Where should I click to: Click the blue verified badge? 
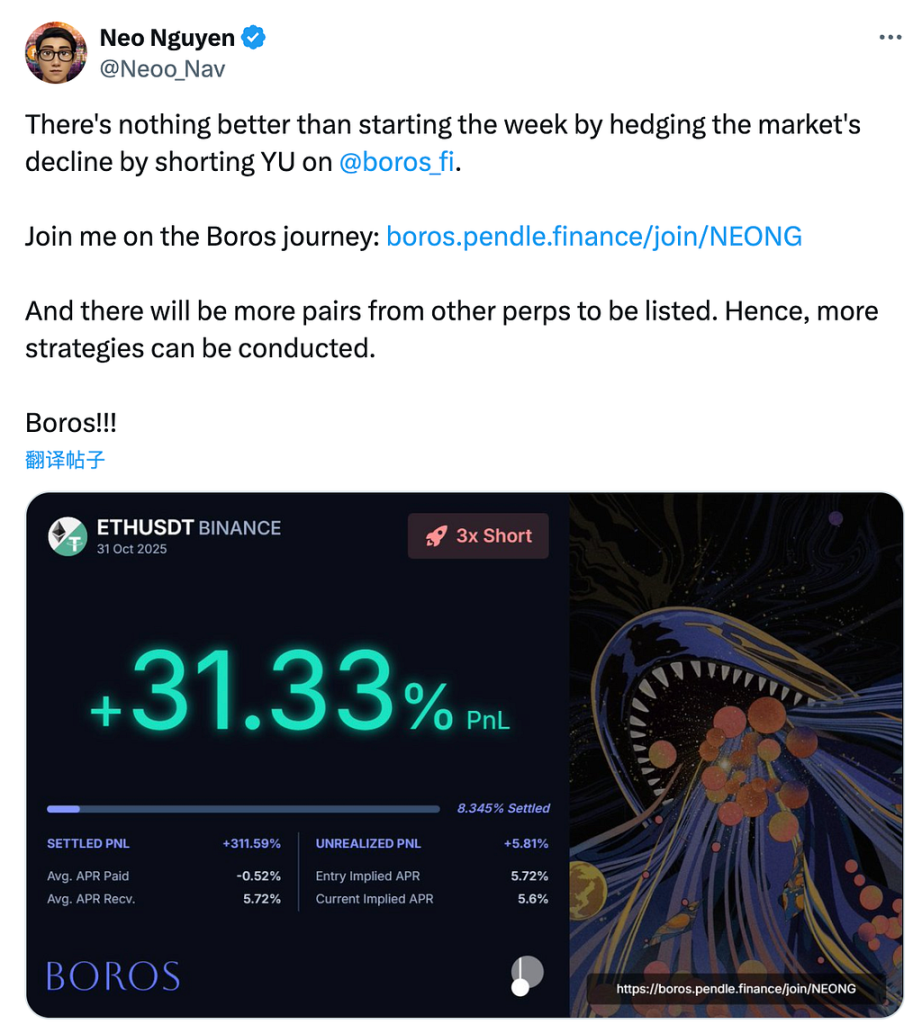pos(254,38)
